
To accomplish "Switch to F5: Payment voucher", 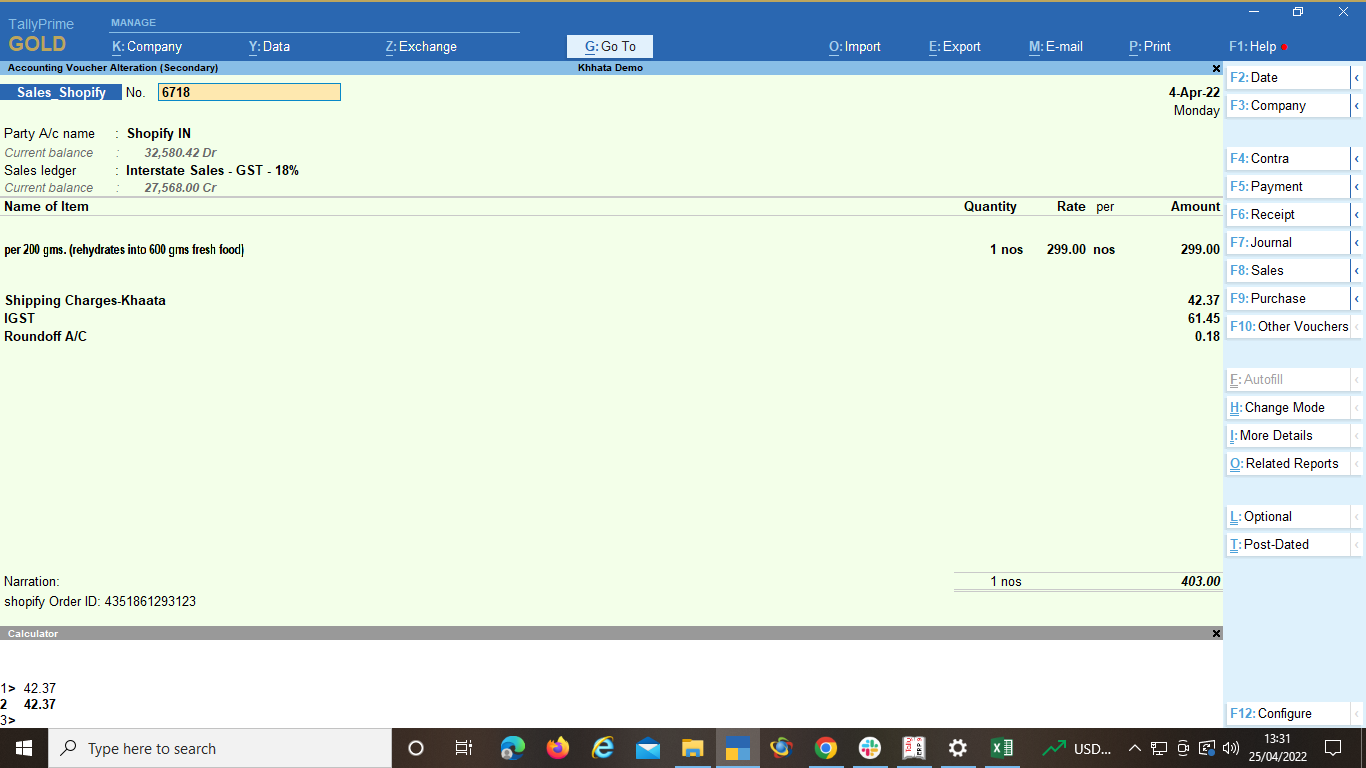I will coord(1288,186).
